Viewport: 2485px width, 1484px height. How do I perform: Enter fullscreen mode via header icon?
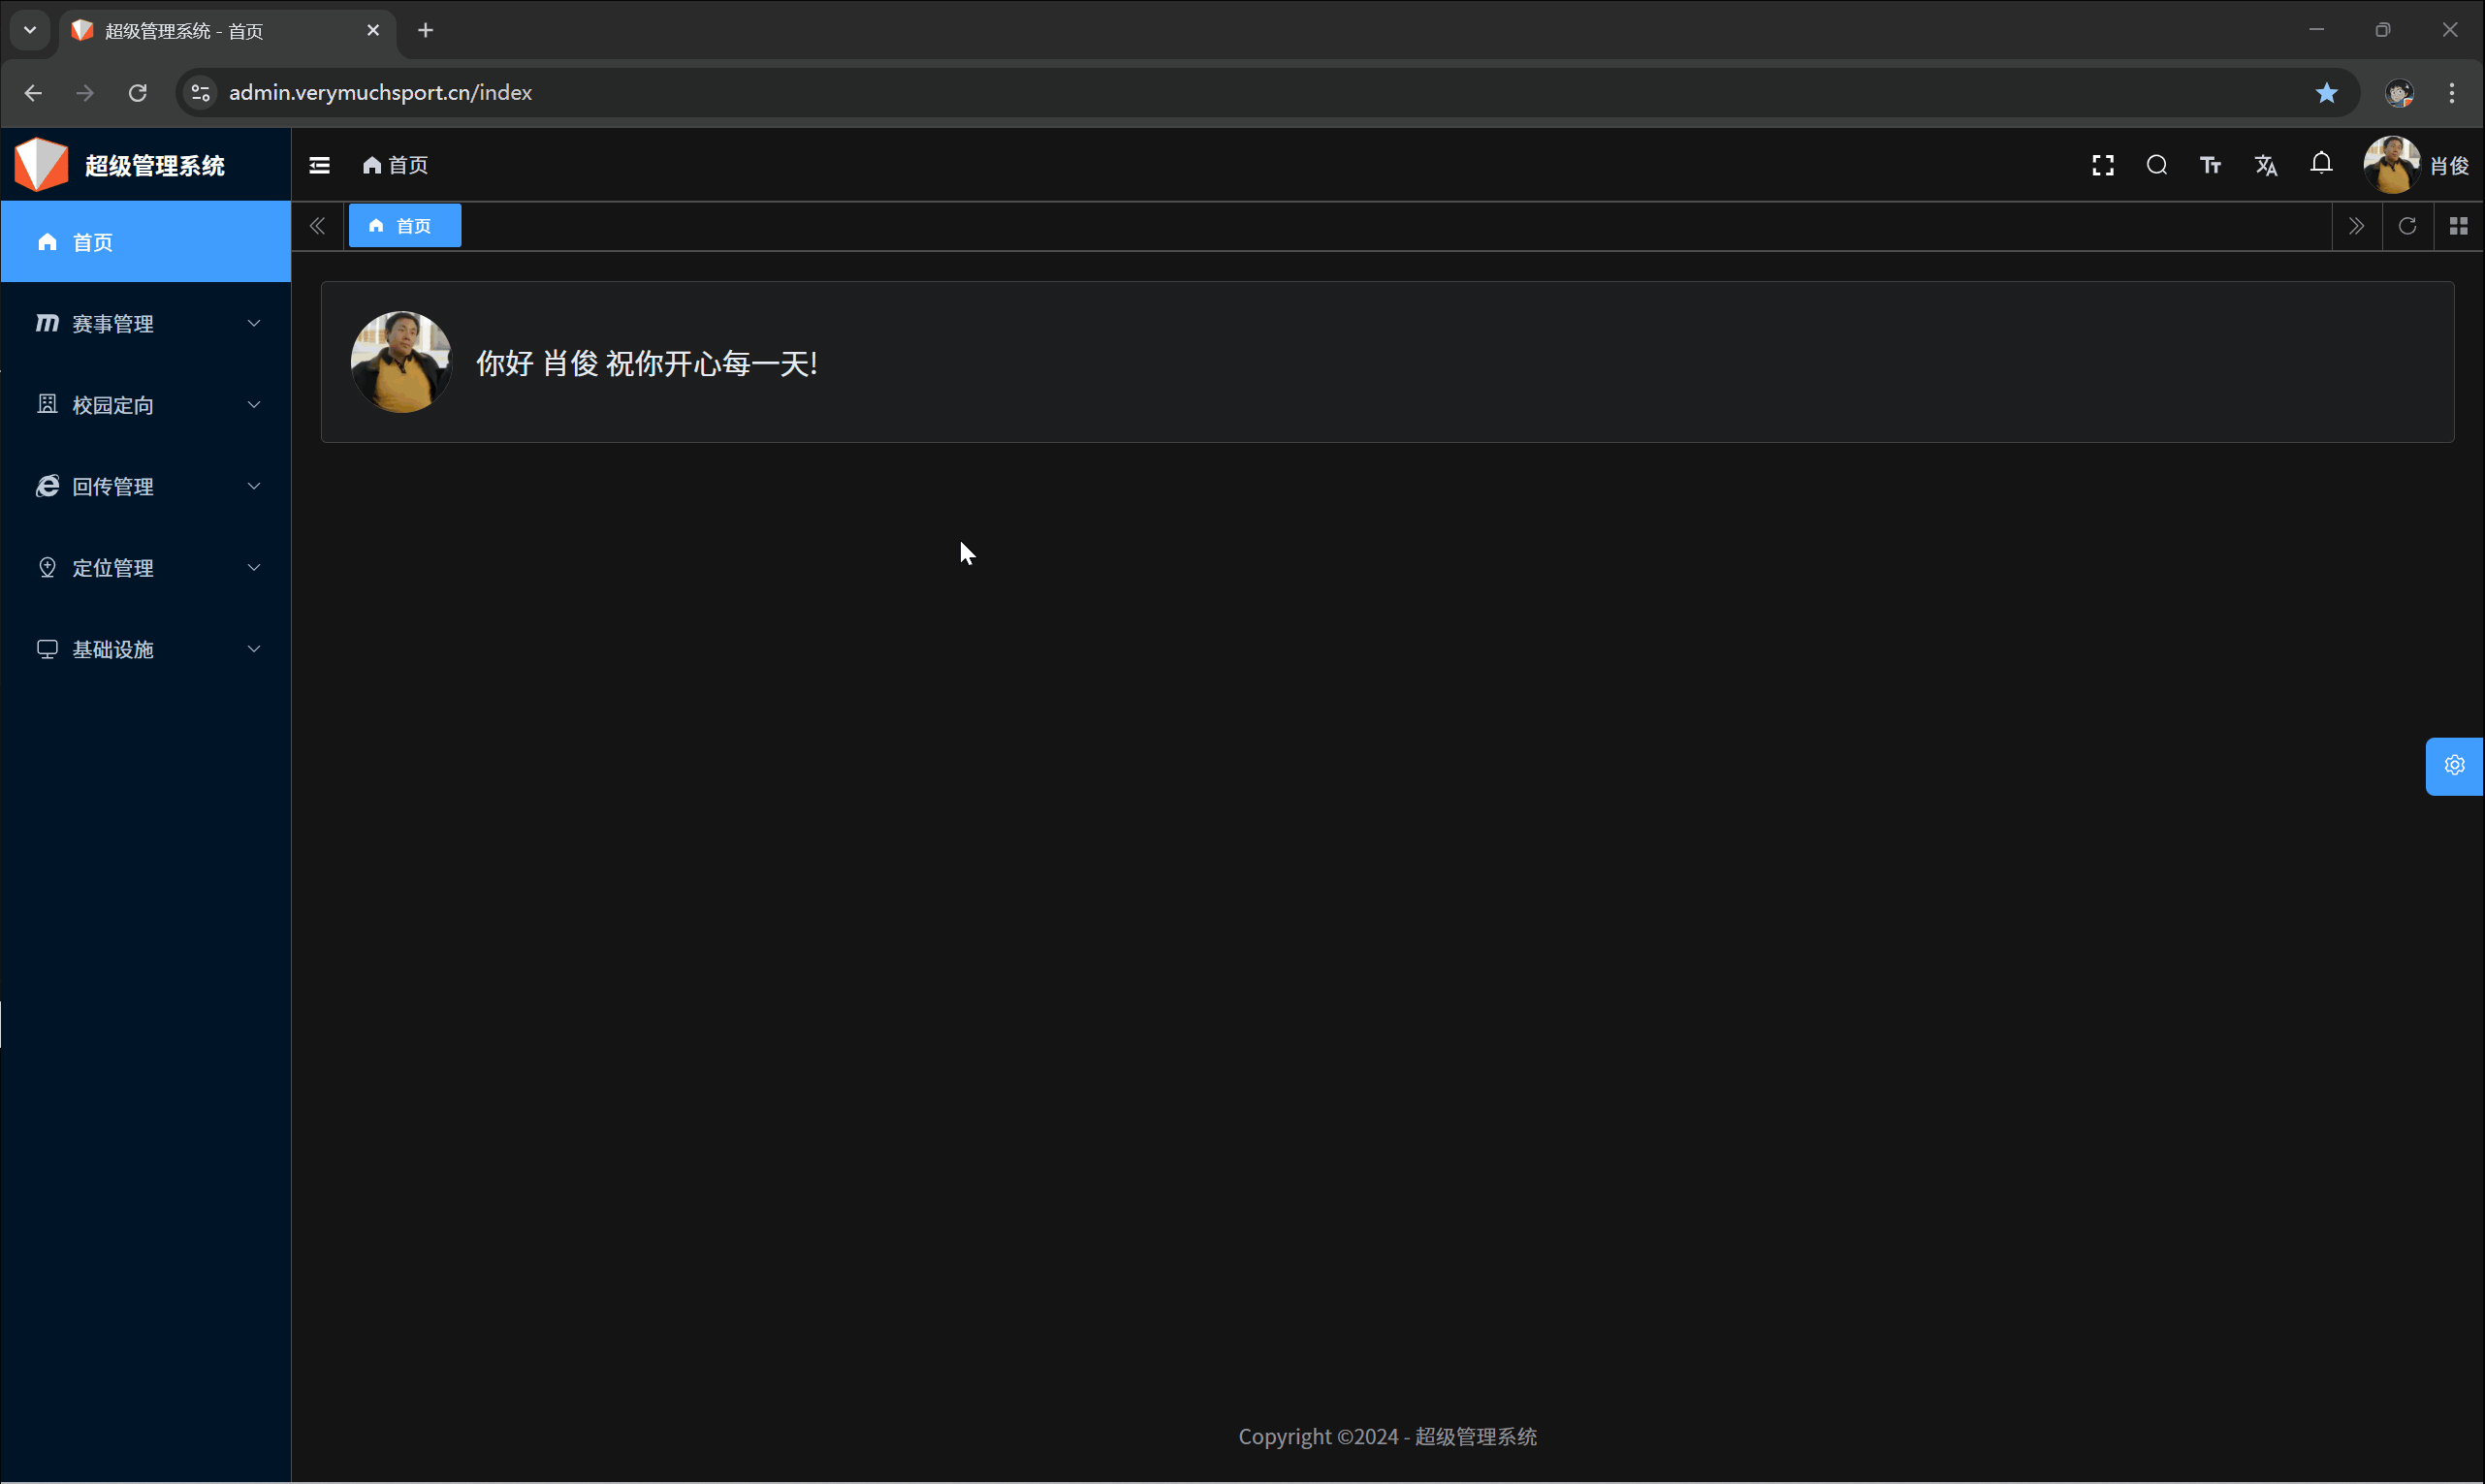click(x=2102, y=165)
